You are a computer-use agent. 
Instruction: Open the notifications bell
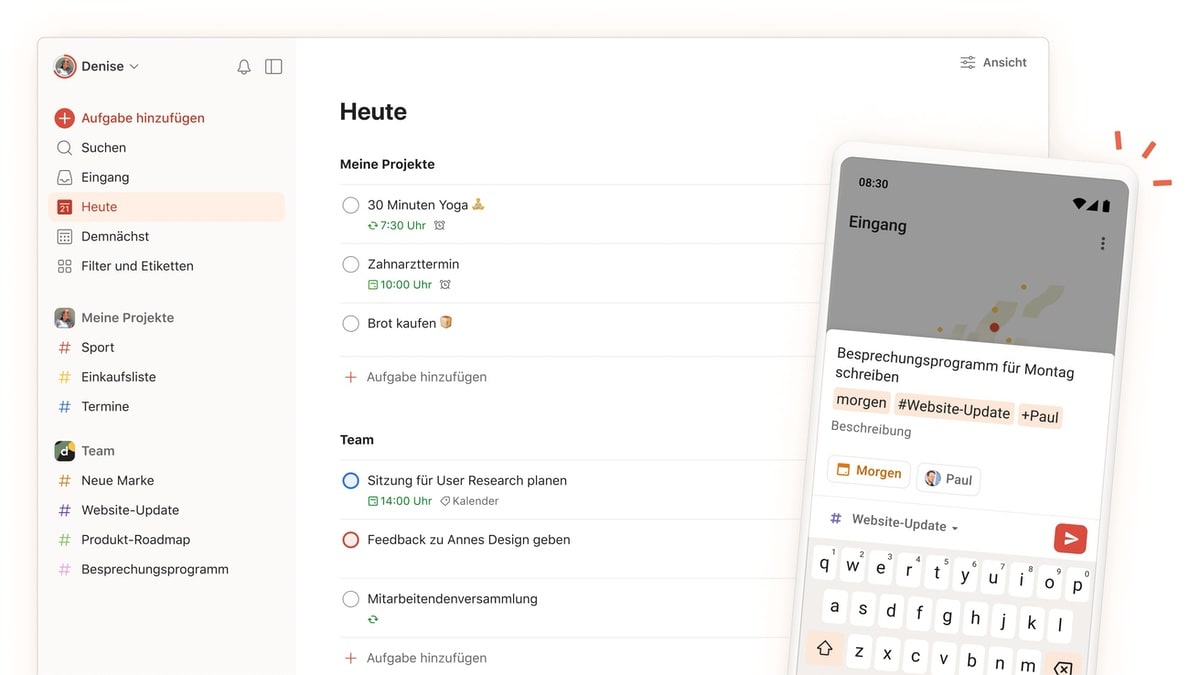point(244,67)
